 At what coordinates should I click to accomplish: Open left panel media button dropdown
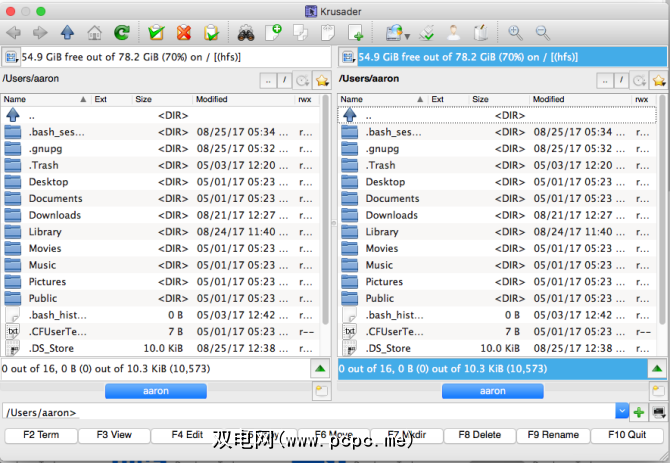[11, 57]
